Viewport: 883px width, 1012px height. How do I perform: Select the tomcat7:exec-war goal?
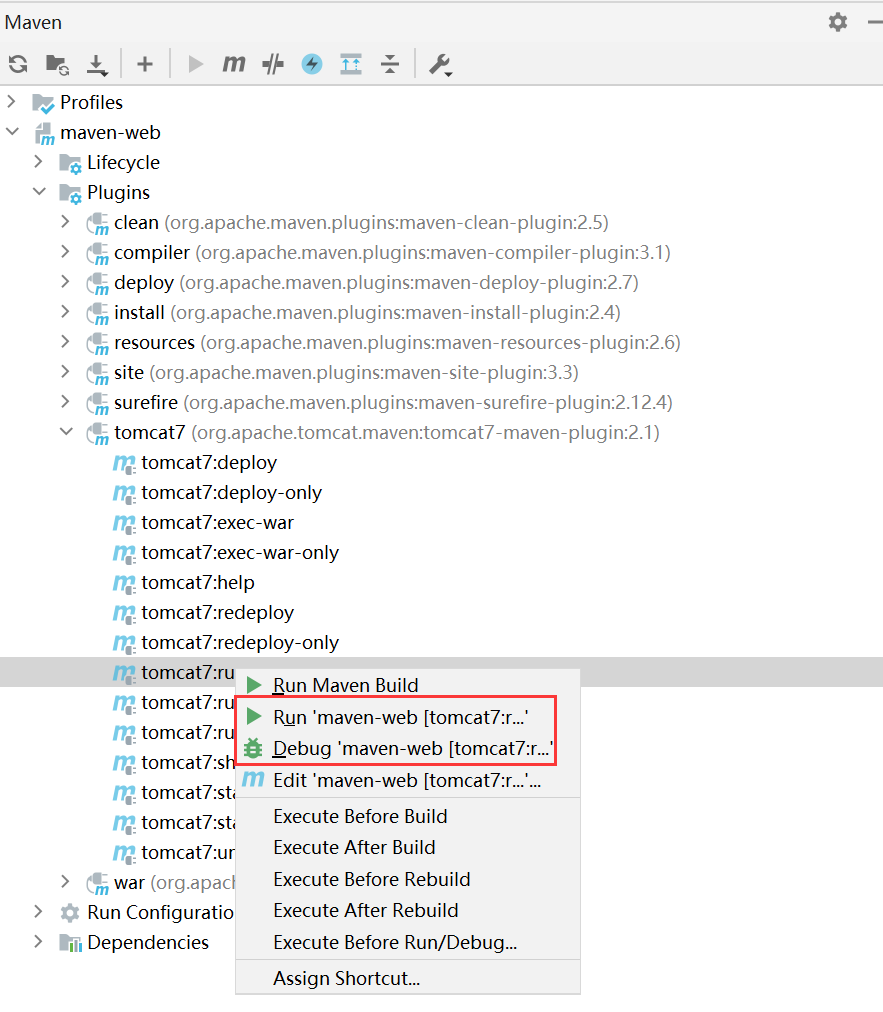[x=218, y=523]
